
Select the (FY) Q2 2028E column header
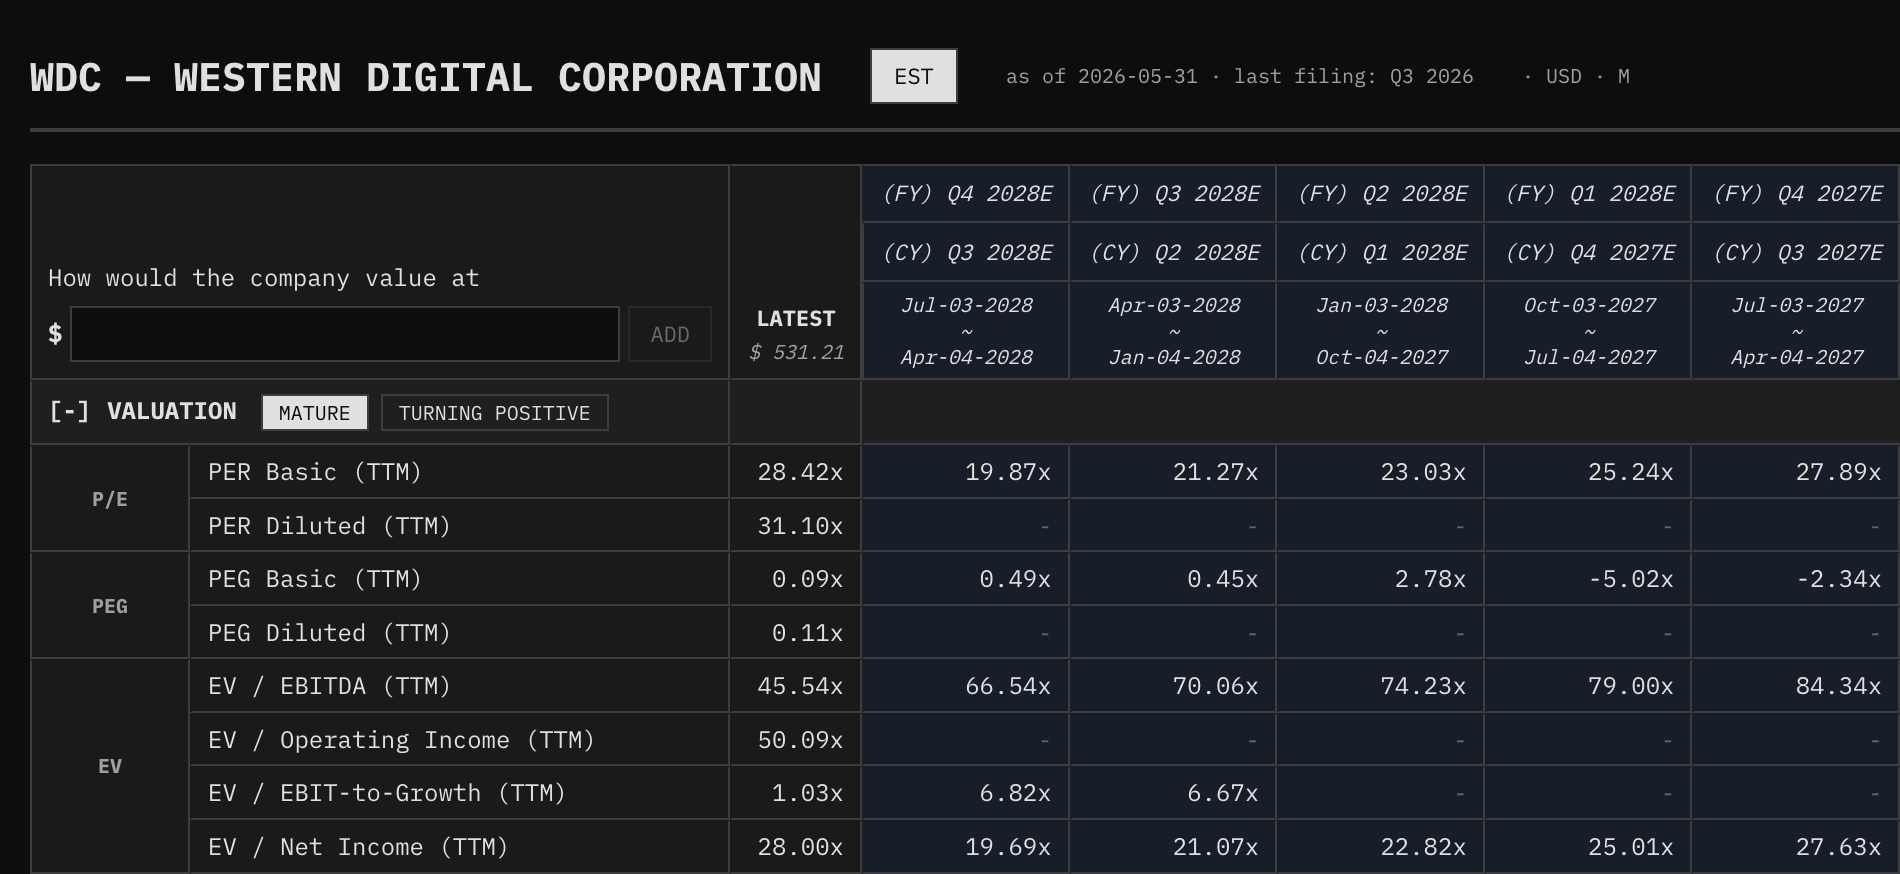tap(1381, 194)
